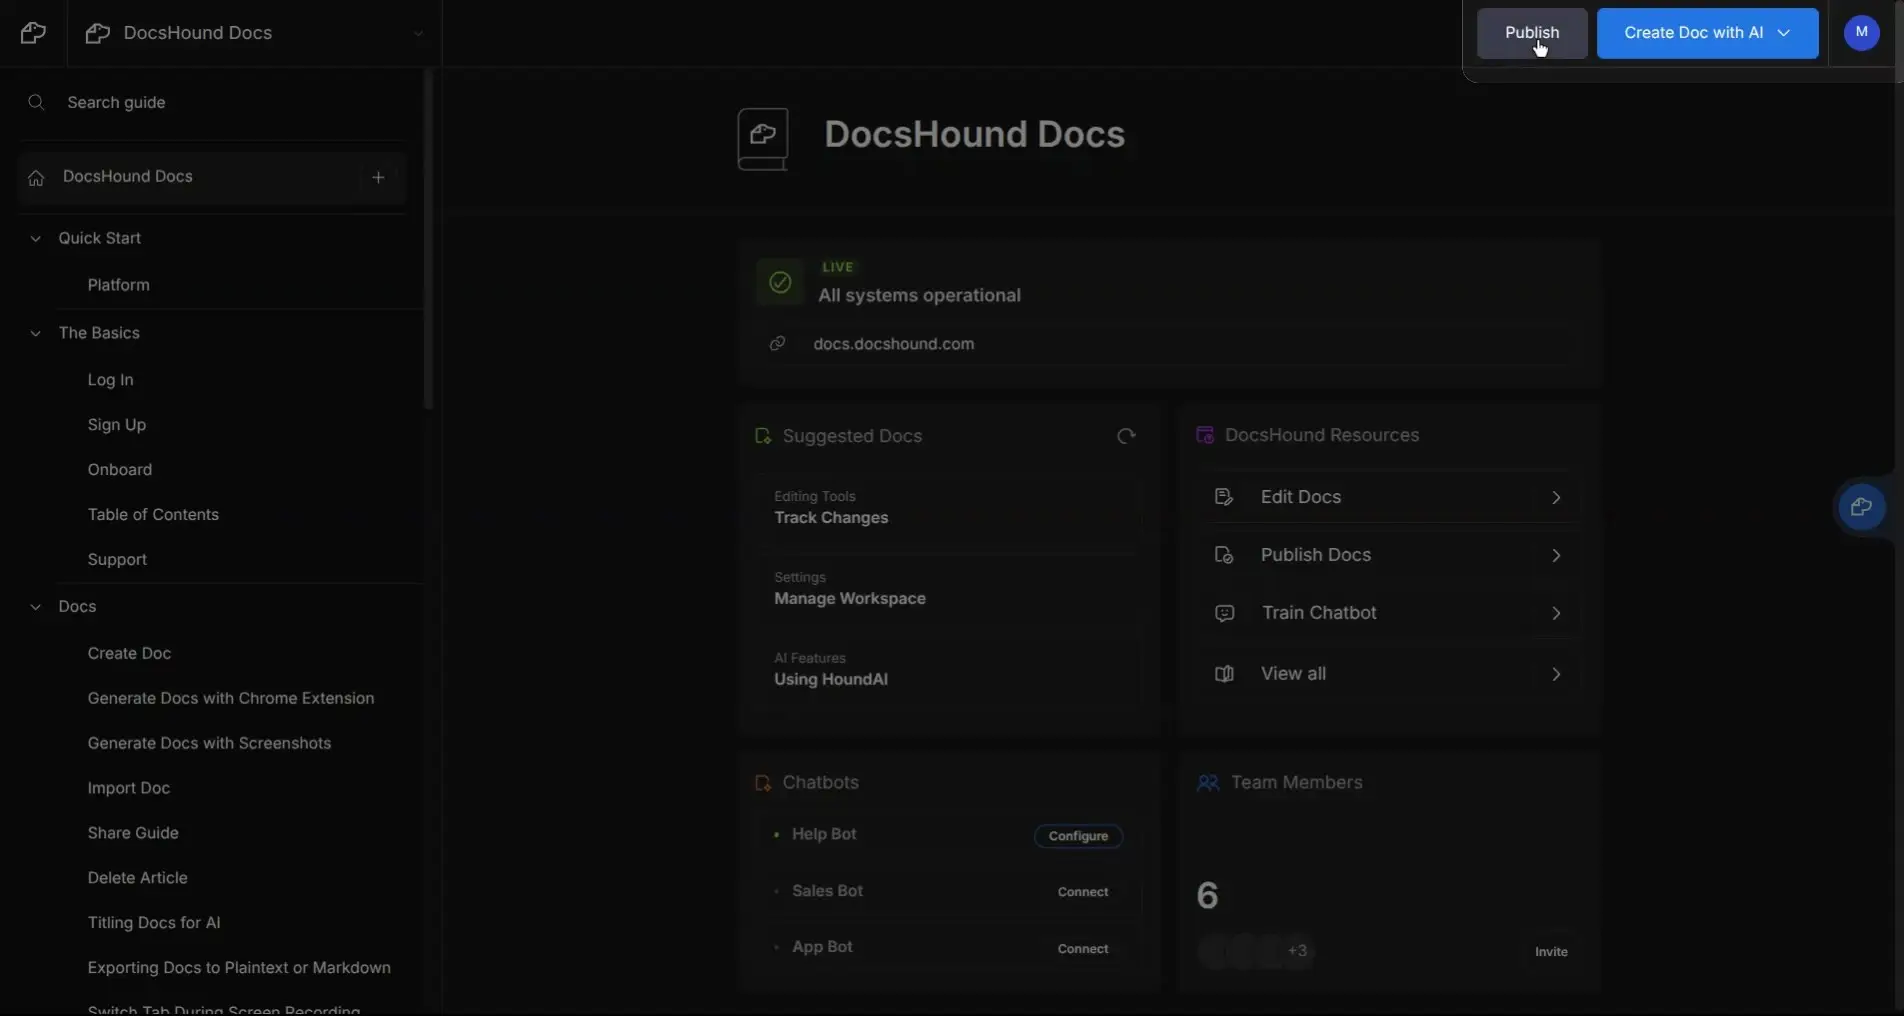
Task: Refresh the Suggested Docs list
Action: point(1126,436)
